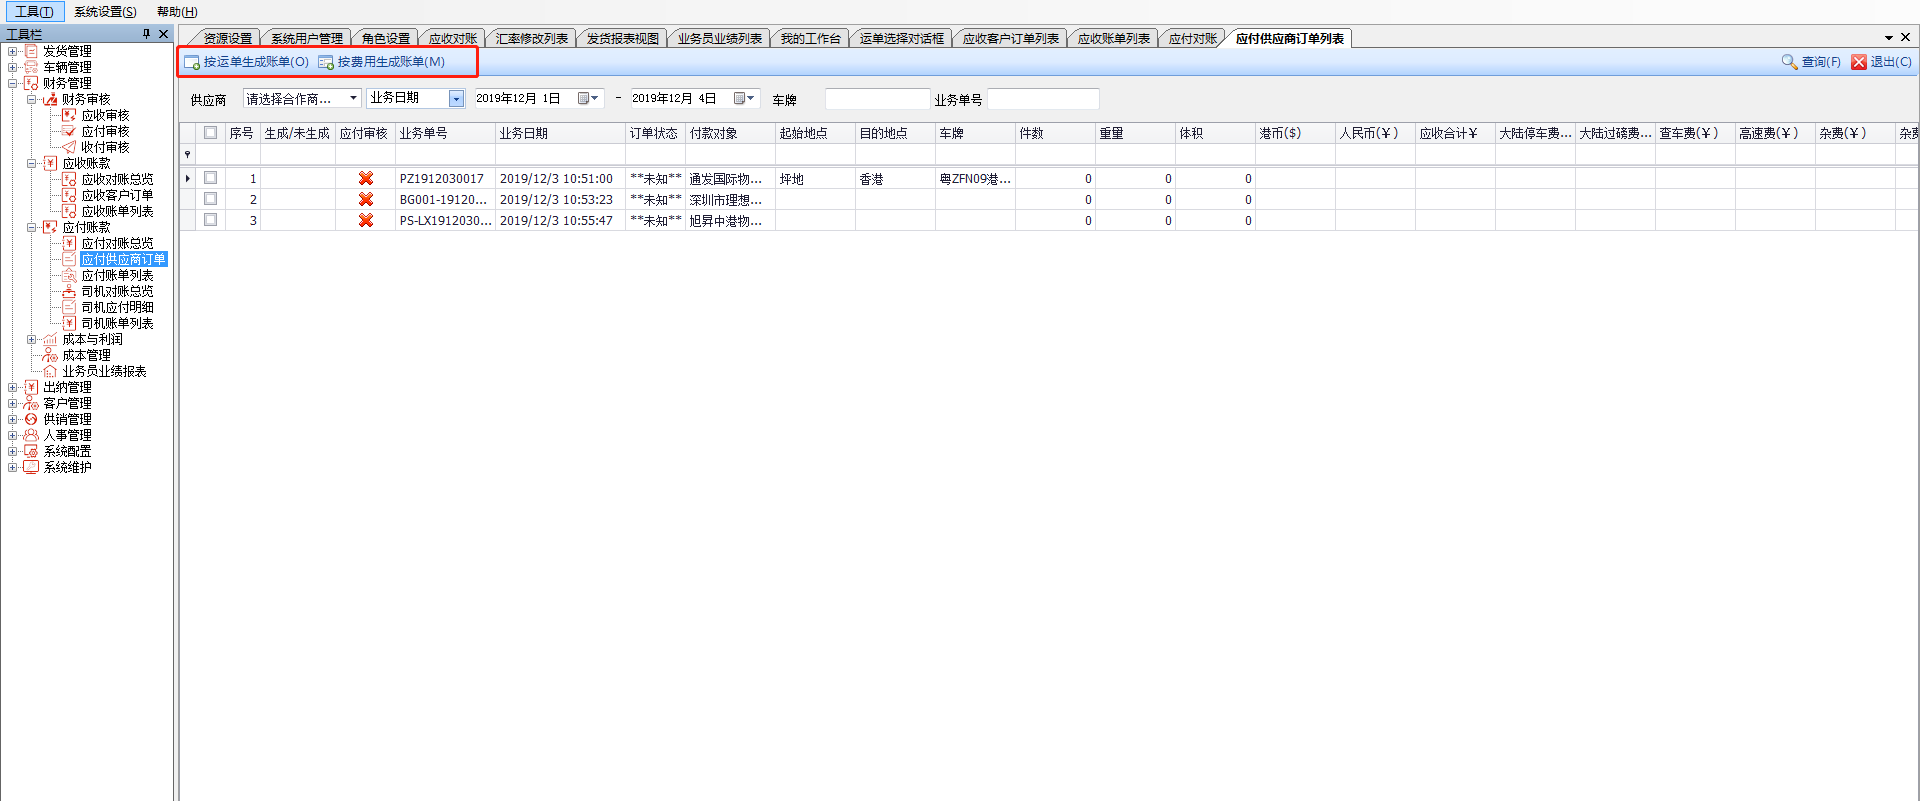Viewport: 1920px width, 801px height.
Task: Click the 车牌 search input field
Action: [877, 99]
